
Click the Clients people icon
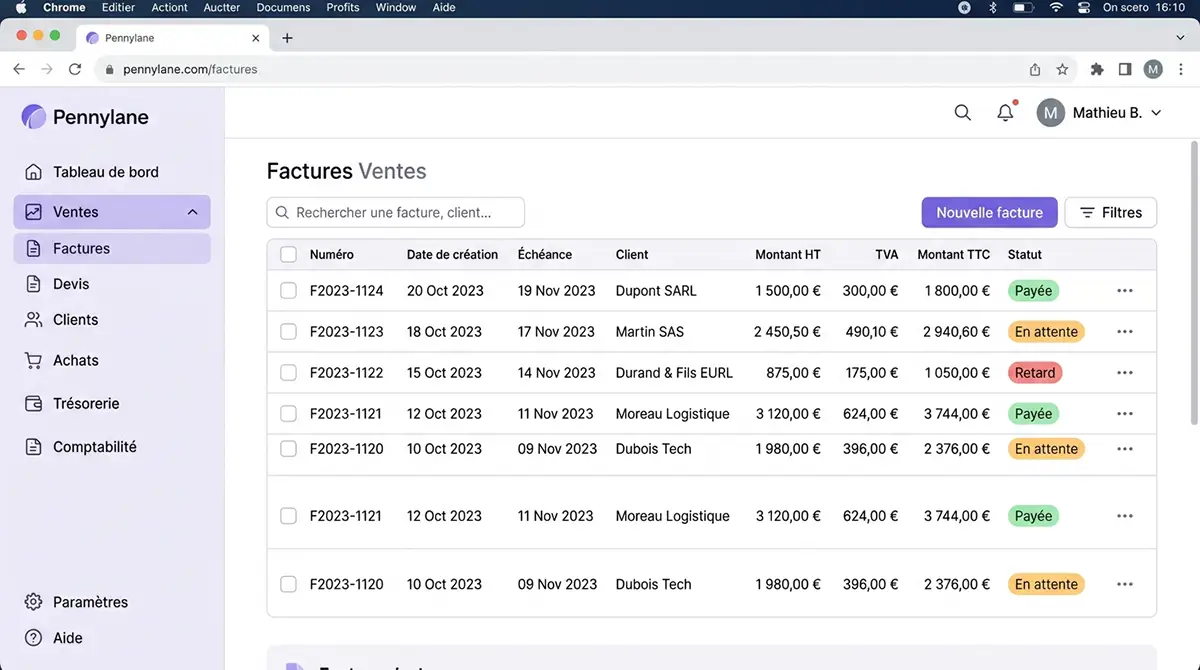pos(34,320)
